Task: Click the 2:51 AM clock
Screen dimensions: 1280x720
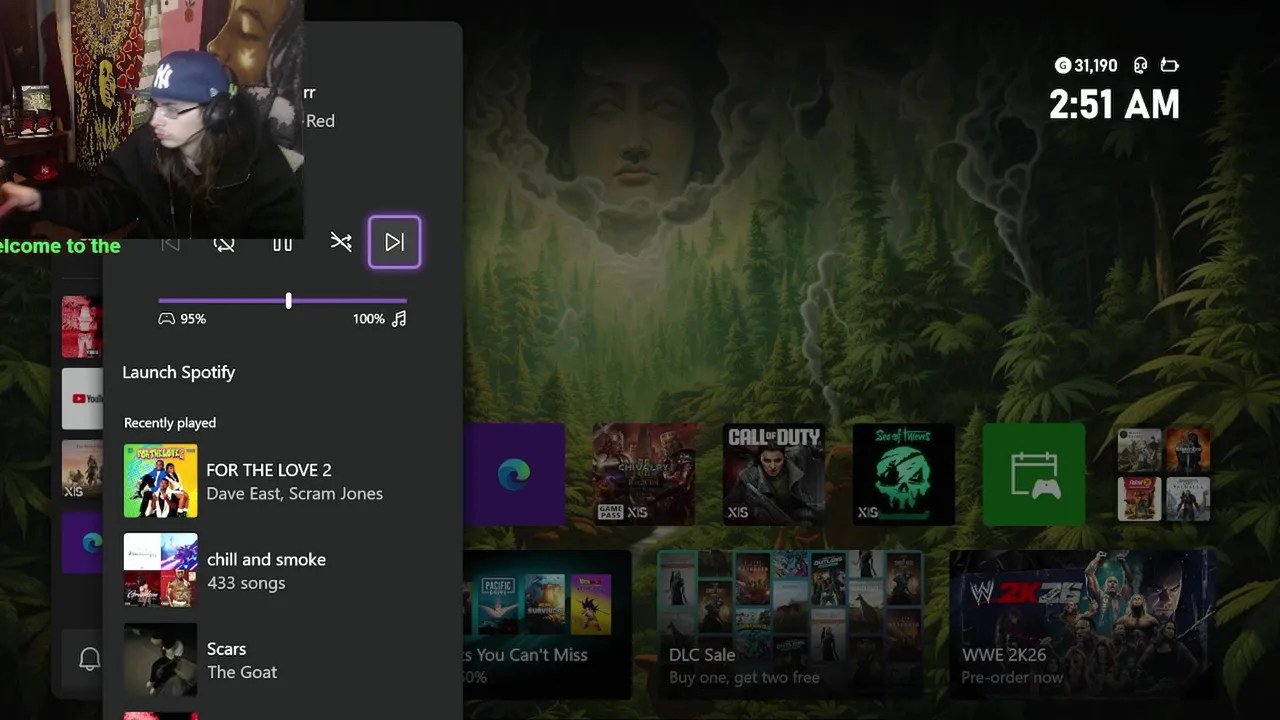Action: 1114,105
